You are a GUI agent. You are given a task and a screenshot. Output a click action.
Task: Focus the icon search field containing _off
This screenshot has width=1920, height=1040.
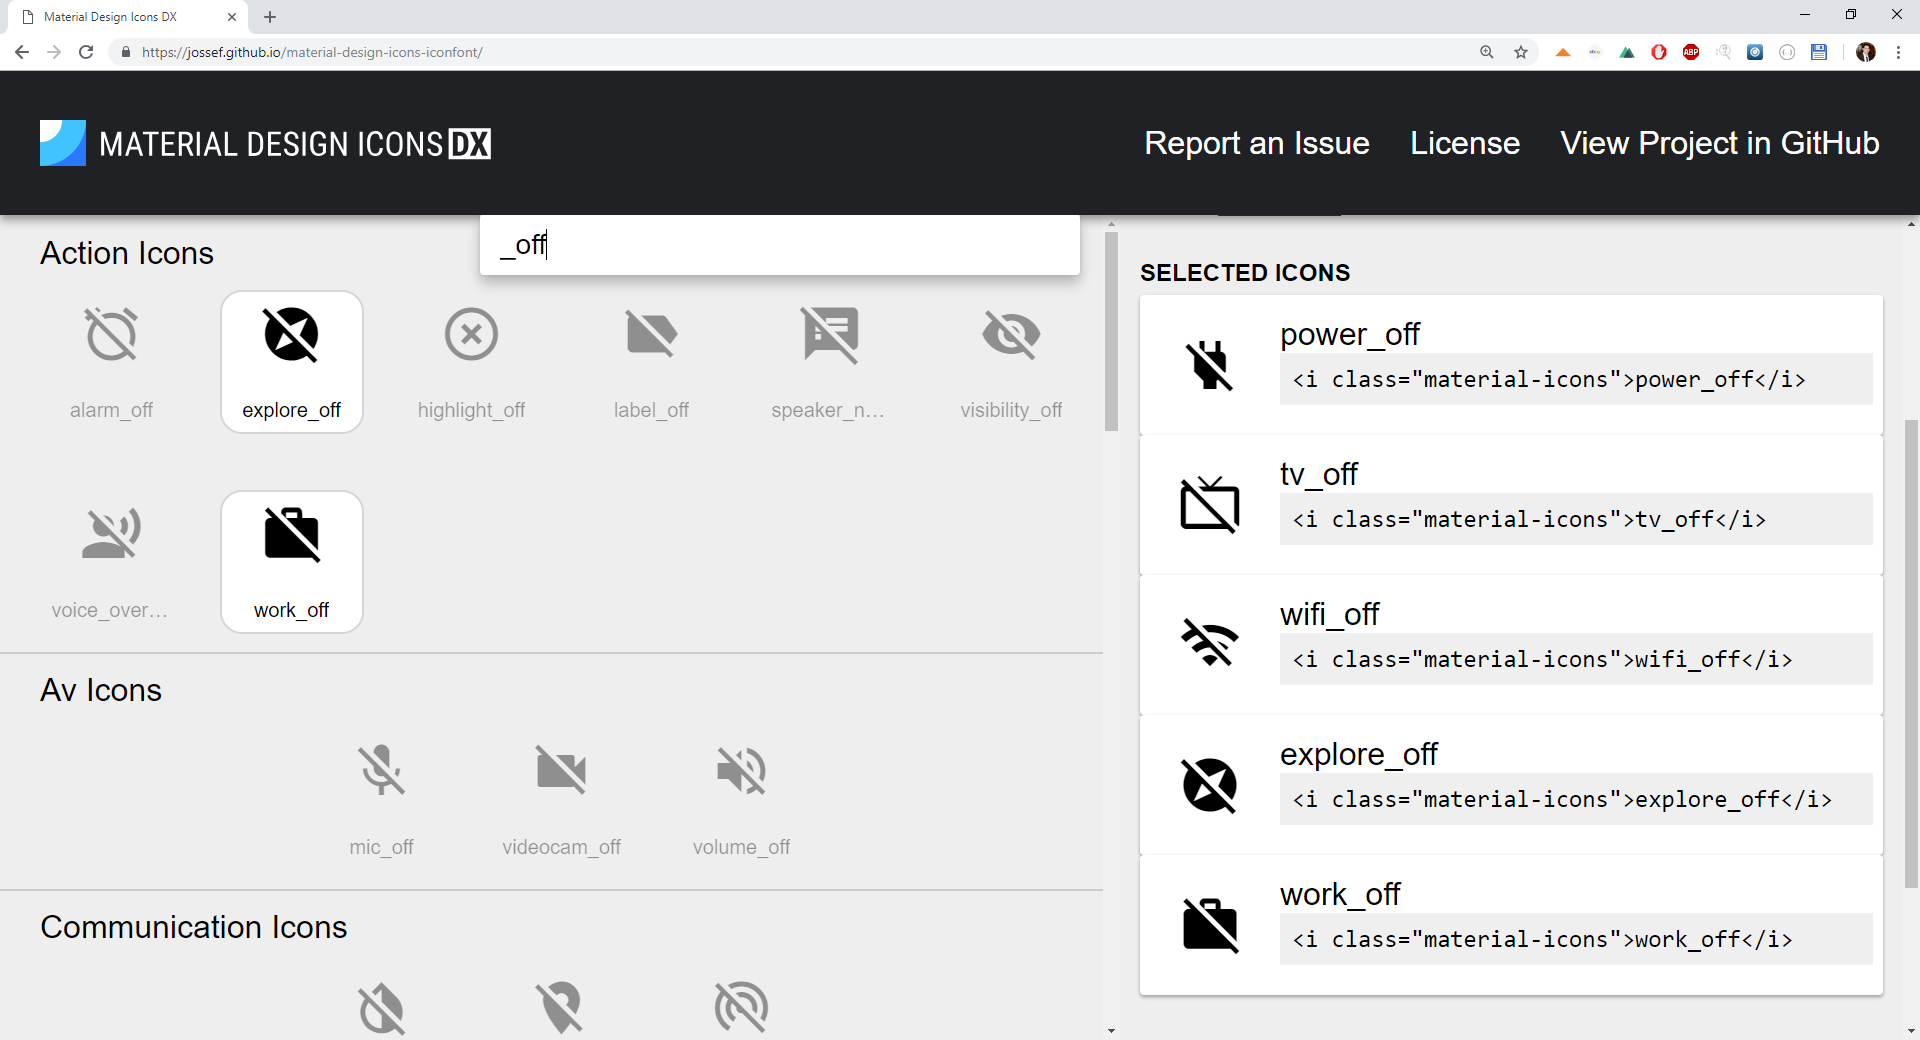[780, 245]
